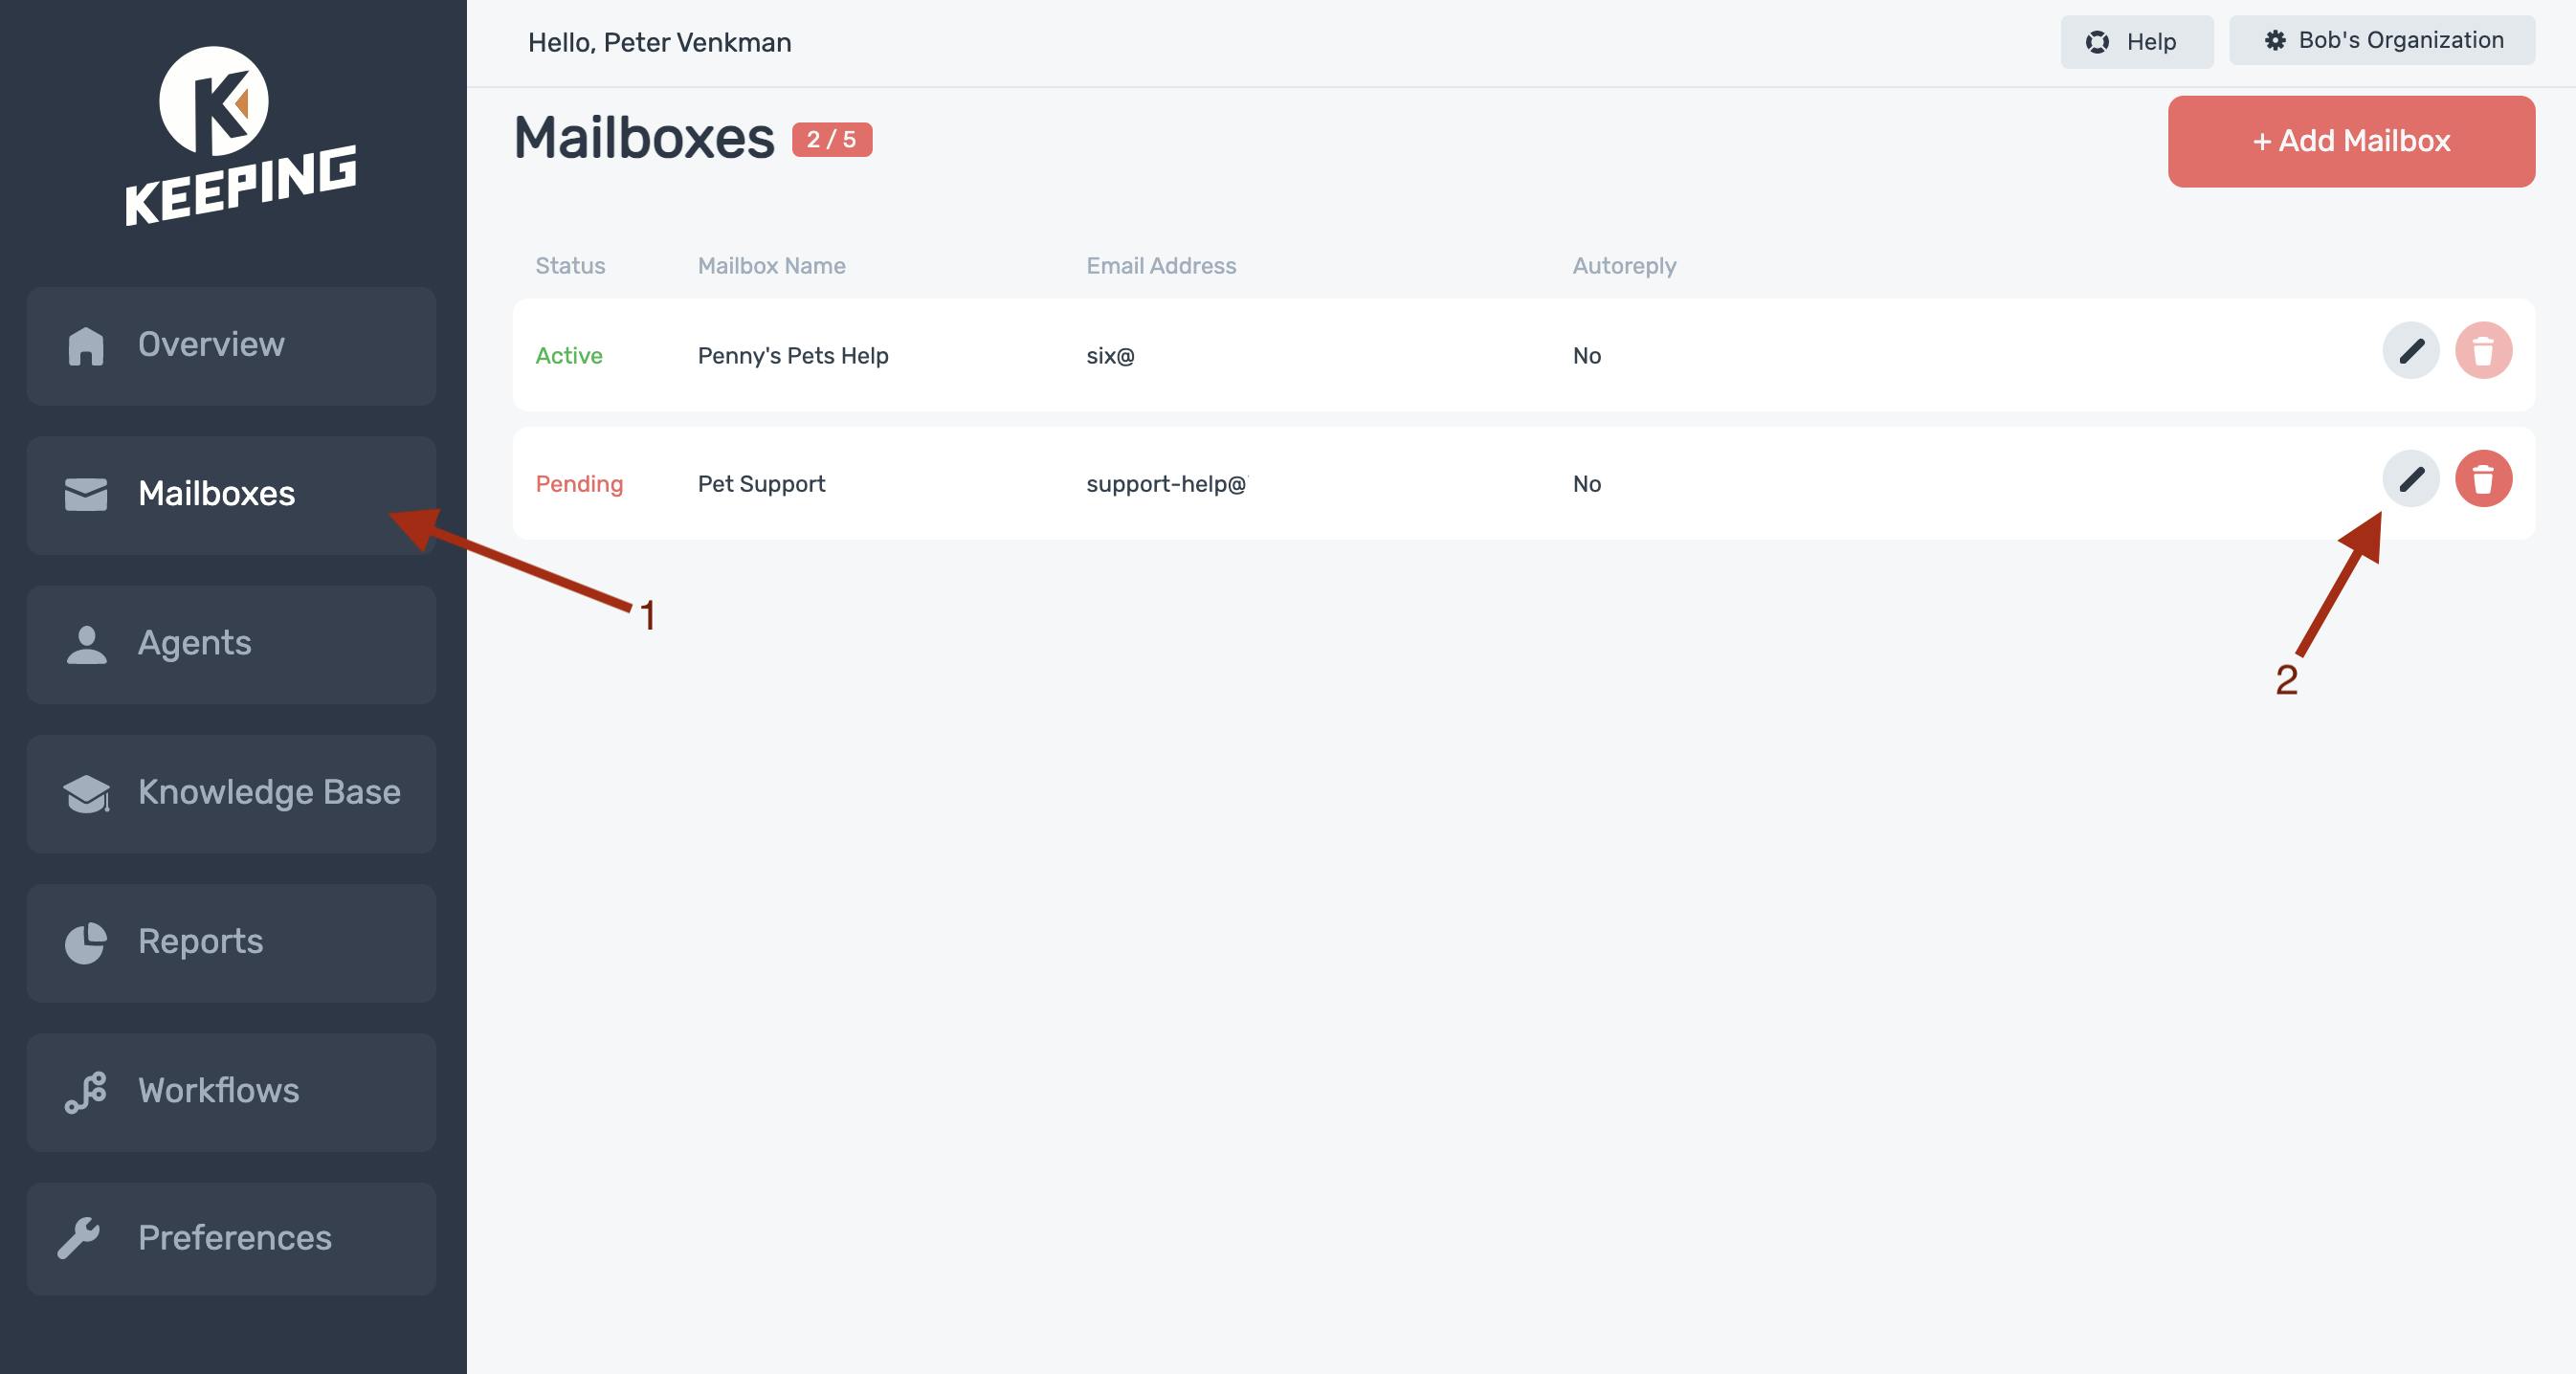Edit the Penny's Pets Help mailbox

pos(2410,350)
